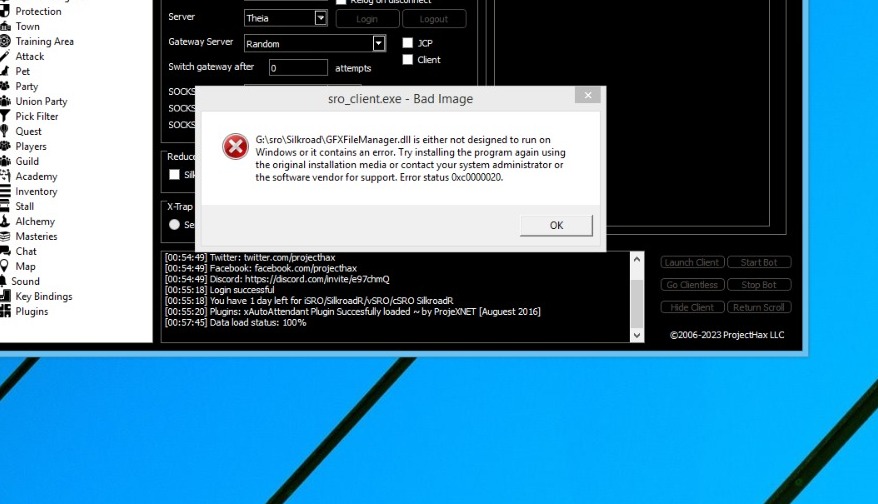Select the Pet icon in sidebar
The image size is (878, 504).
coord(5,72)
